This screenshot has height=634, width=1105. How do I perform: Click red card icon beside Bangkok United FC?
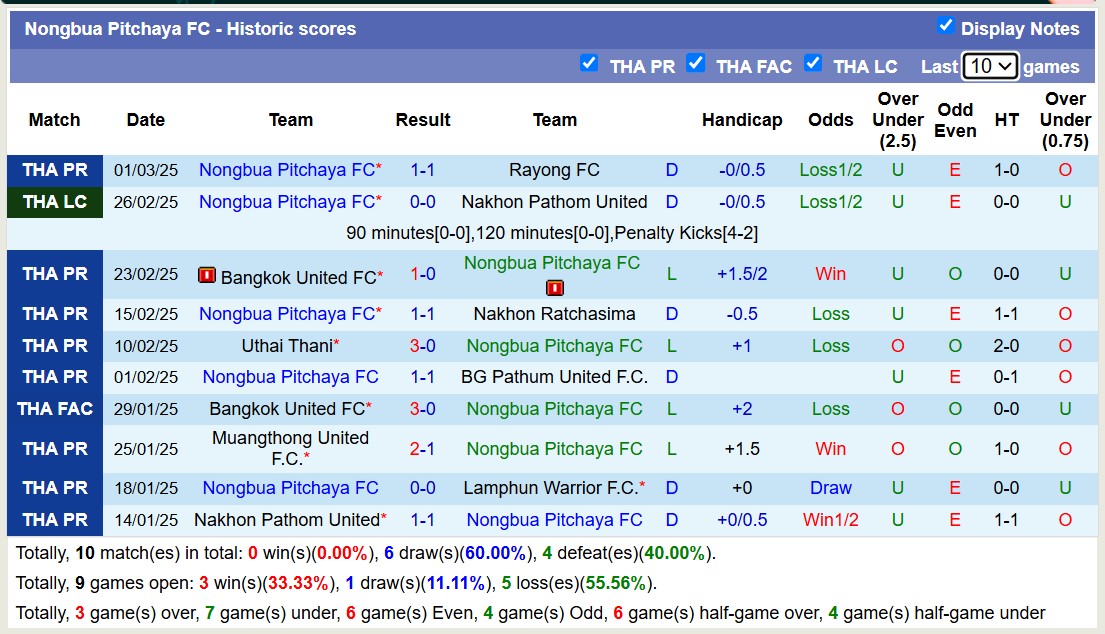point(207,275)
